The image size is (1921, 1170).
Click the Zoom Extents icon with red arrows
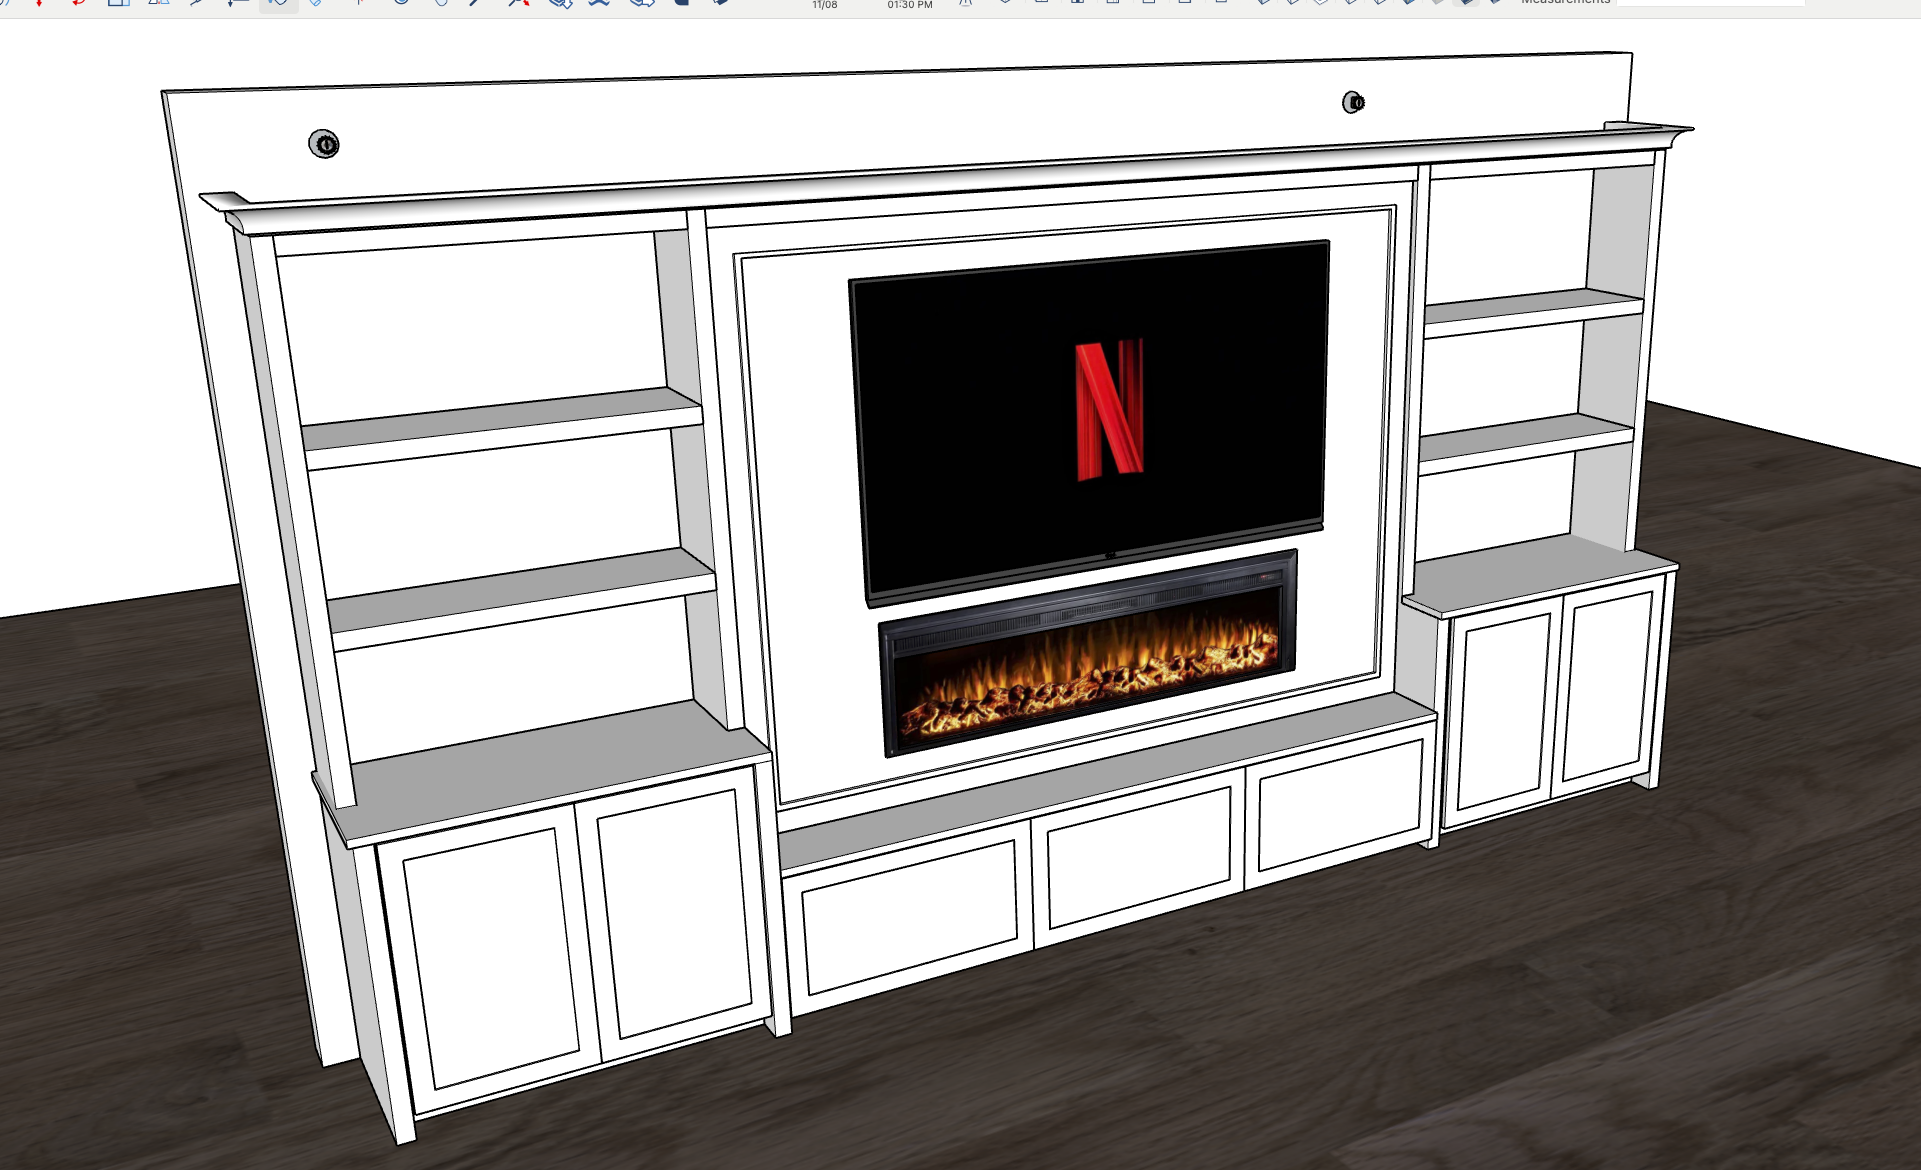pos(518,3)
